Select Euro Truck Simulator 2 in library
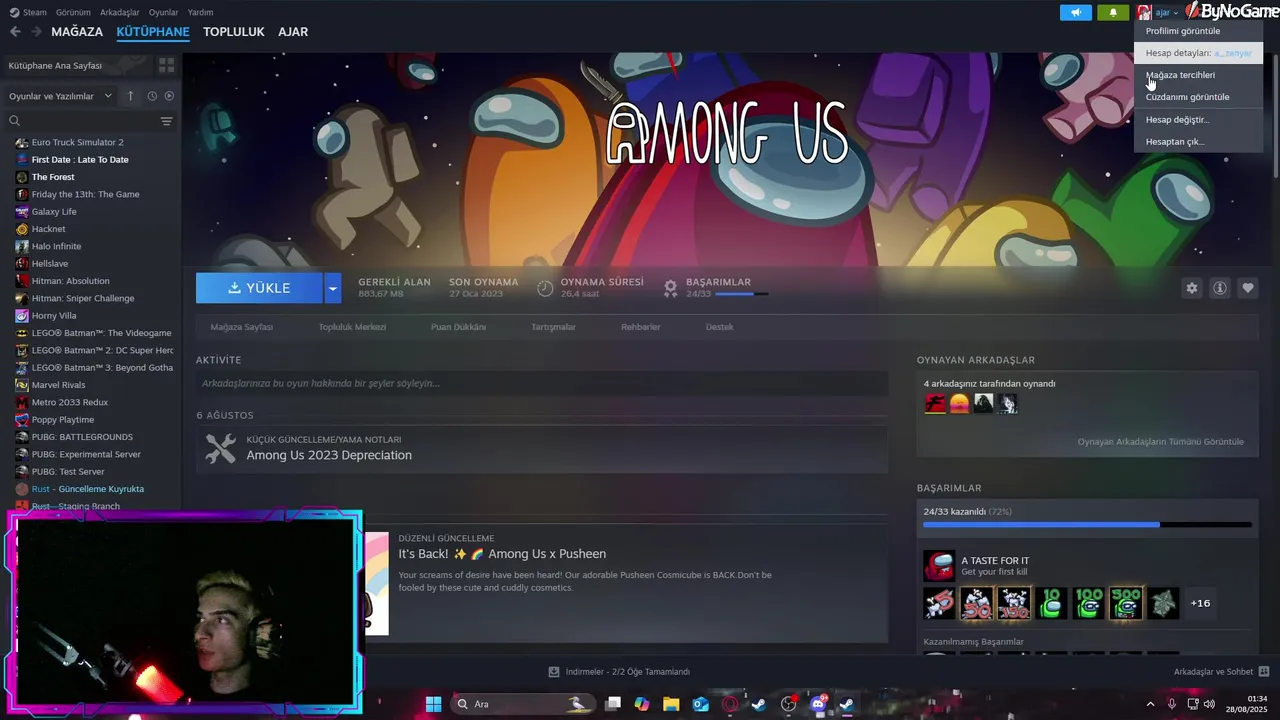1280x720 pixels. [x=78, y=142]
